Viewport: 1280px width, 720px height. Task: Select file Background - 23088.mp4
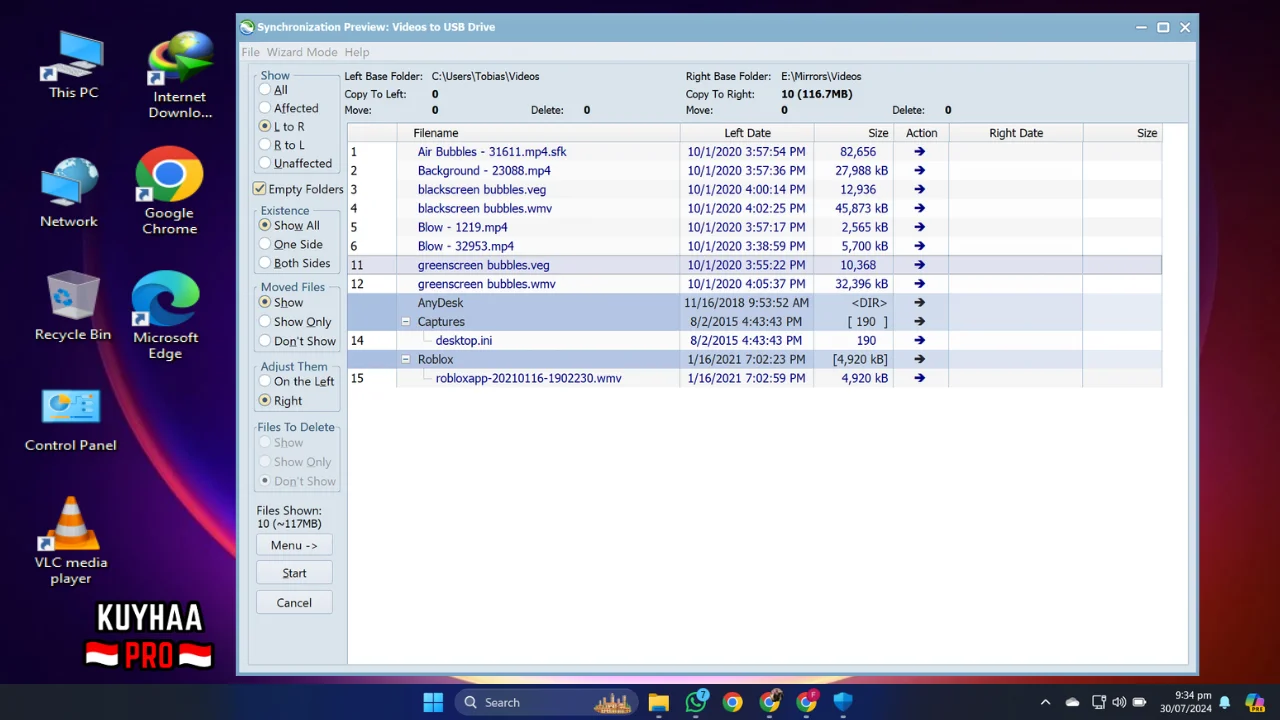[x=484, y=171]
